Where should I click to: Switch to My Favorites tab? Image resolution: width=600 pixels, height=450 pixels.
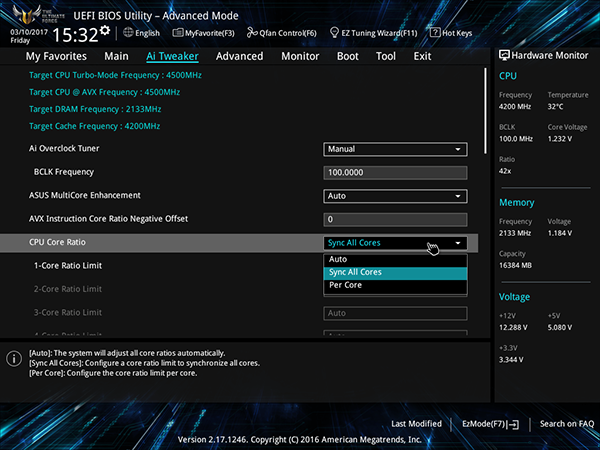[56, 56]
